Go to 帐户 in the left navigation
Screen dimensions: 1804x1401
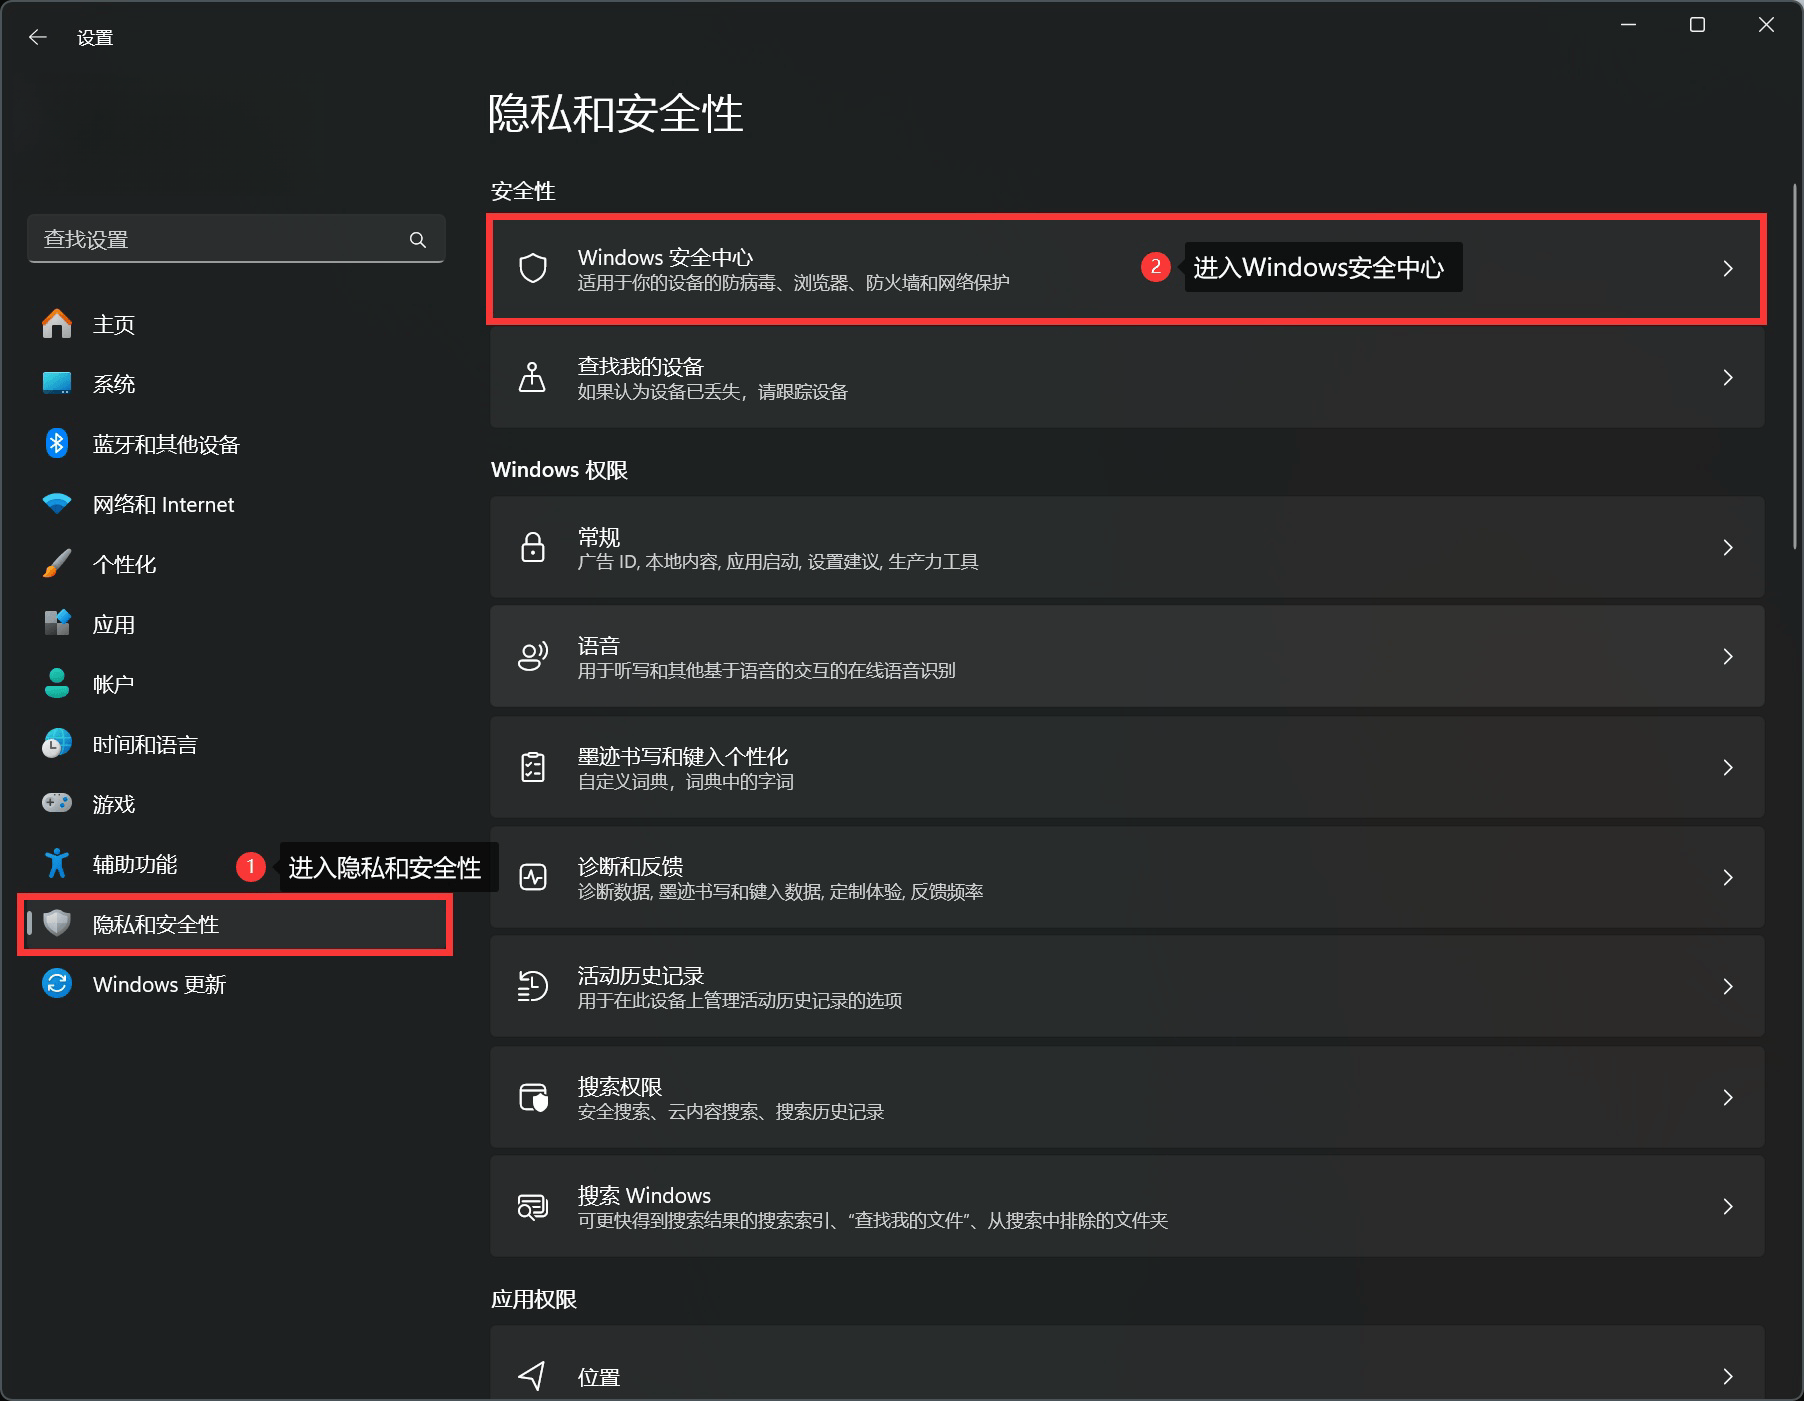[113, 685]
